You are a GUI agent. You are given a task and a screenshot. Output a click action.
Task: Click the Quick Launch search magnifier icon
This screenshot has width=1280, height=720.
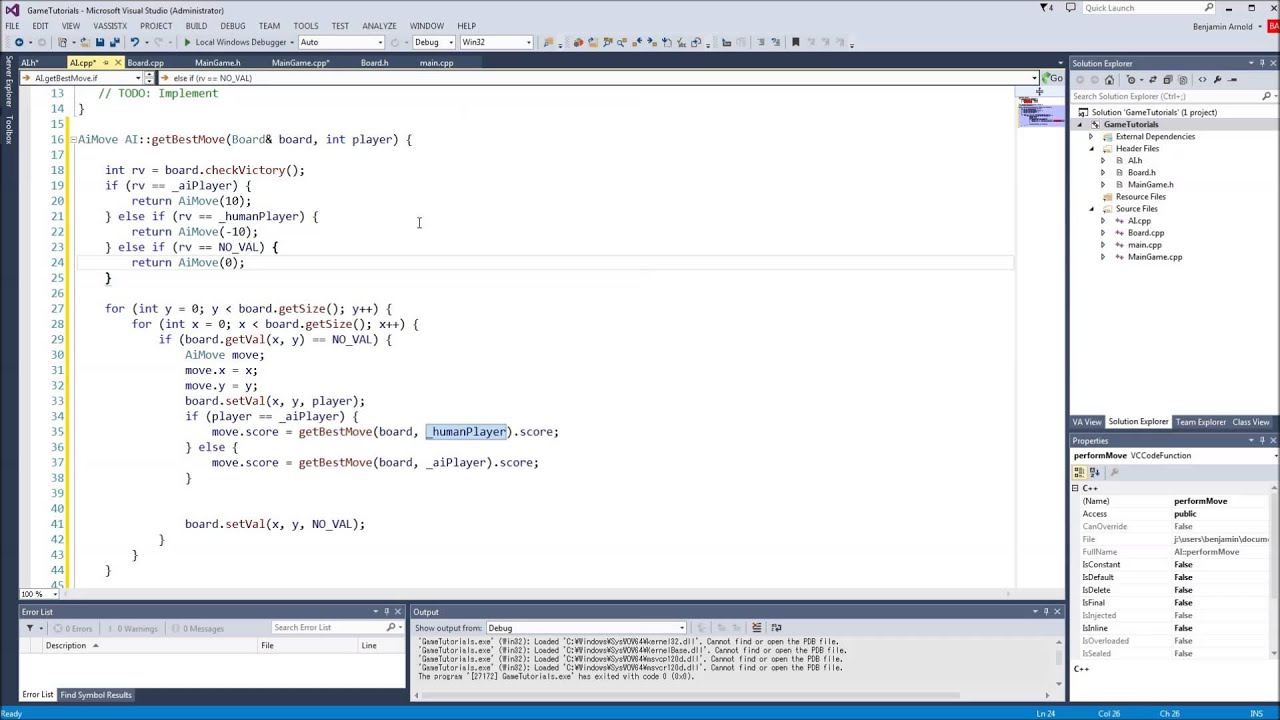1209,8
